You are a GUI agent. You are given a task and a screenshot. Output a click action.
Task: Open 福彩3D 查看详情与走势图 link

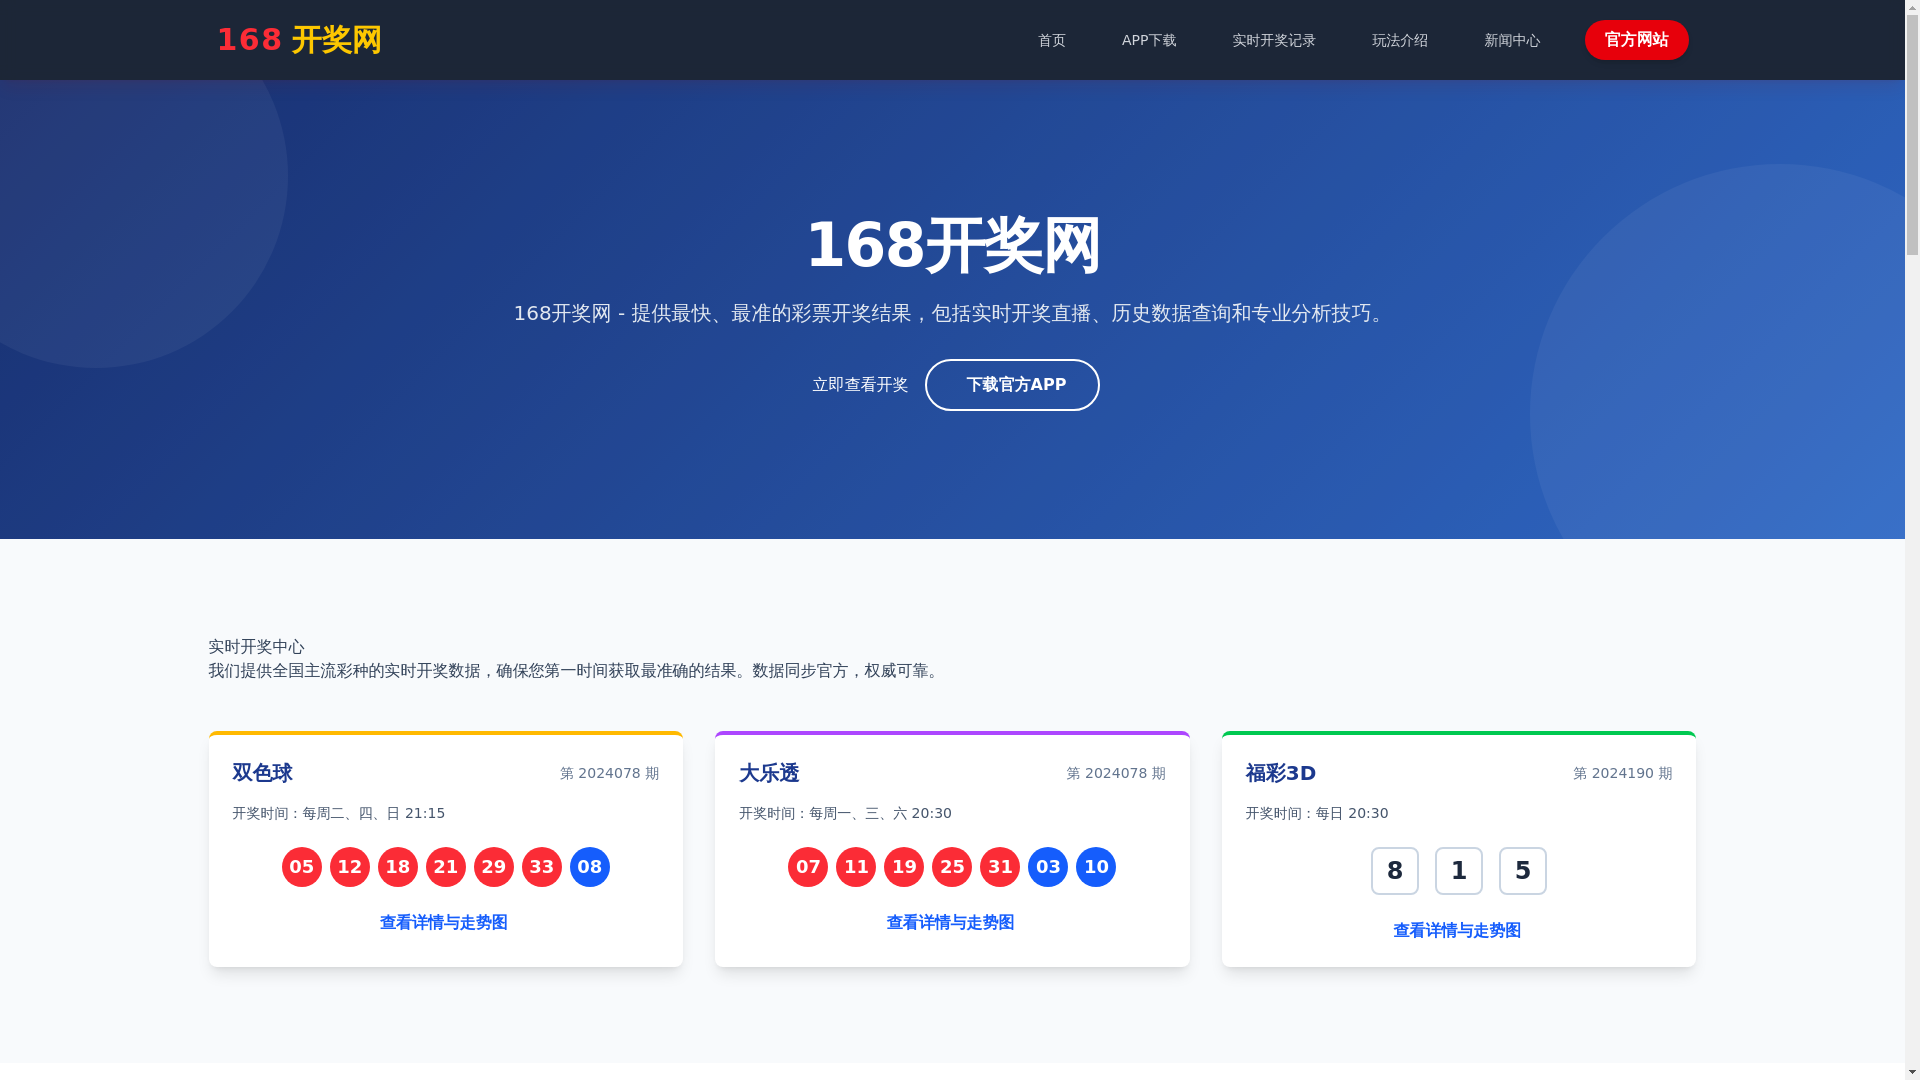click(x=1457, y=930)
